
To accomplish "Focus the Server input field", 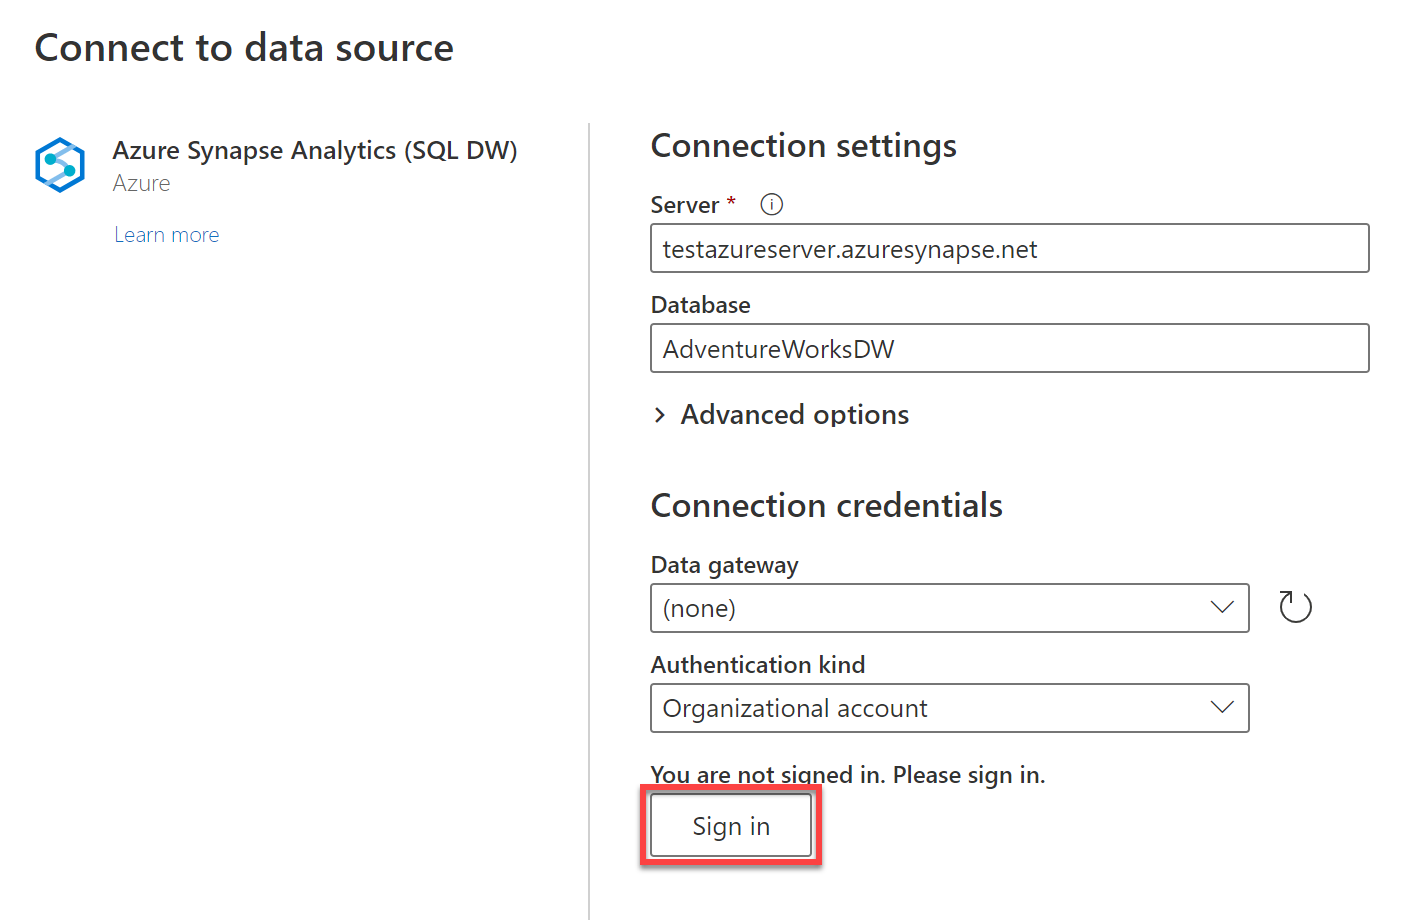I will tap(1009, 248).
